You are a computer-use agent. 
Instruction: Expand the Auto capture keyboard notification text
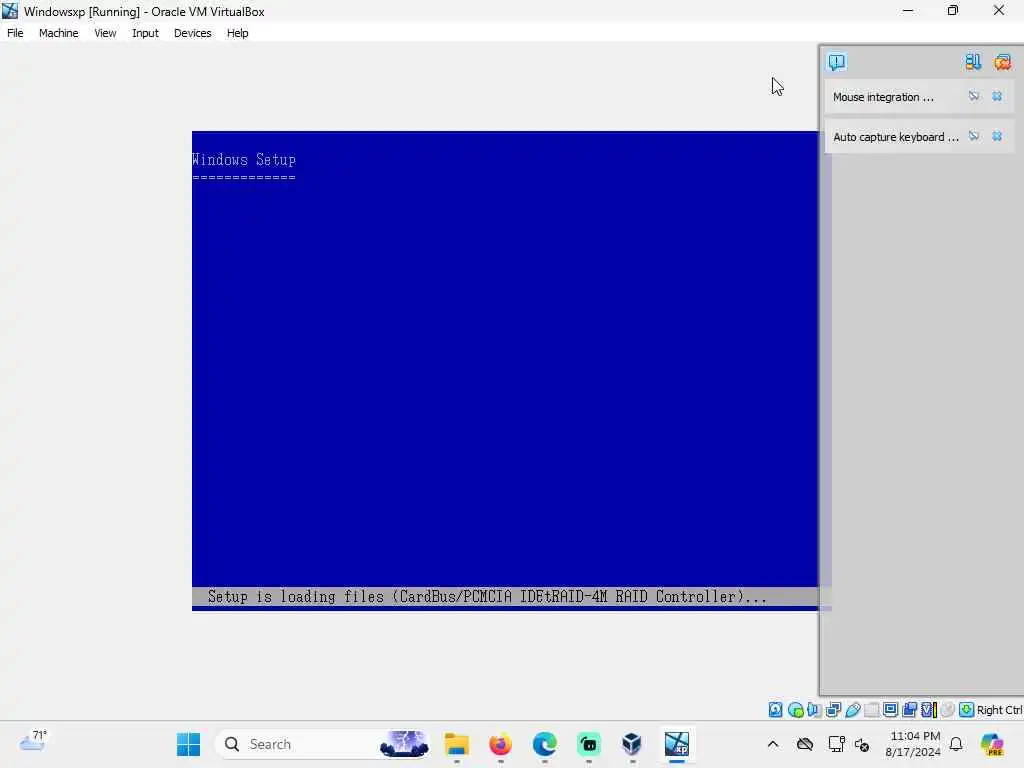(896, 137)
